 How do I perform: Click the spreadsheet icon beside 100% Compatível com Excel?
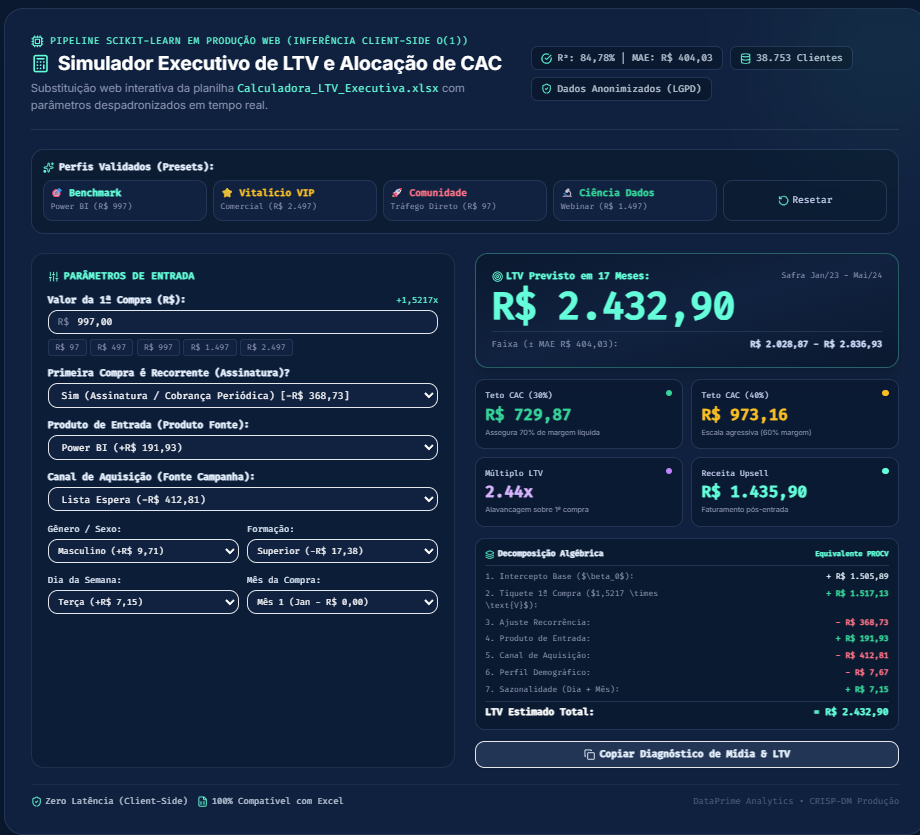pos(202,802)
